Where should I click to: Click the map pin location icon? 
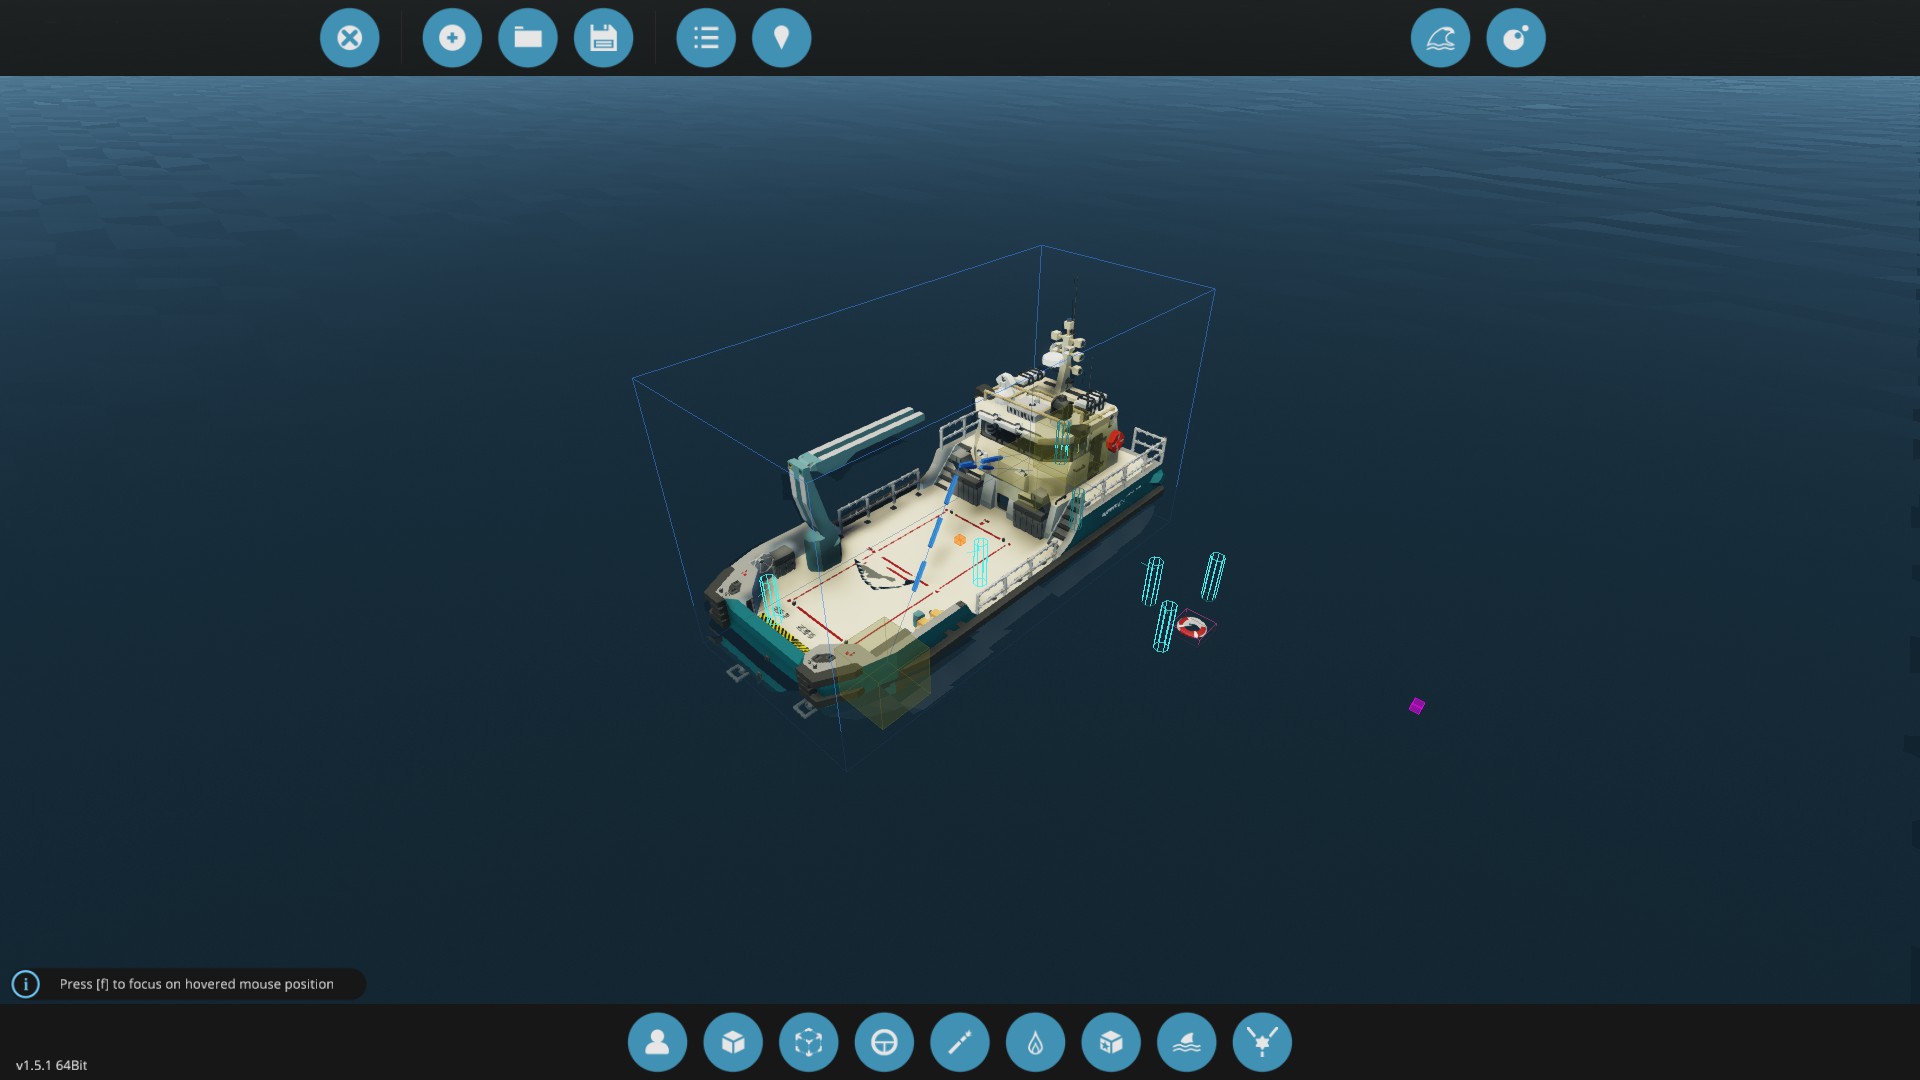pos(781,38)
